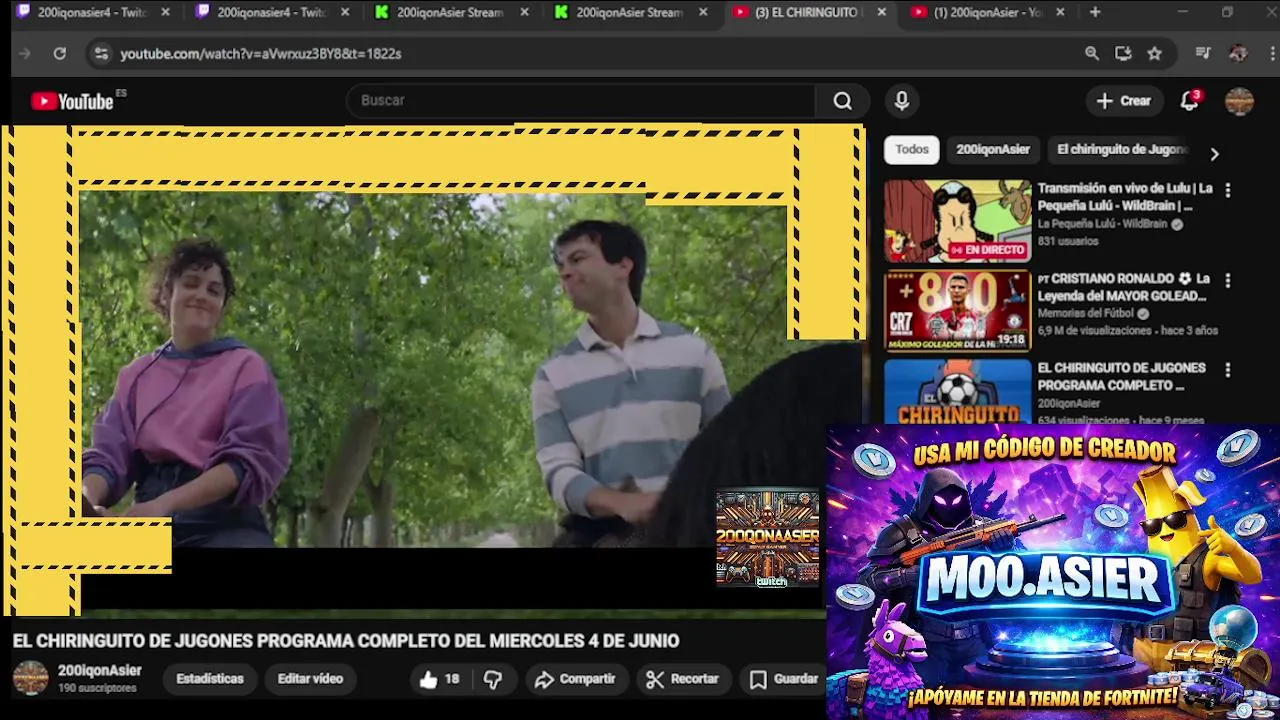Like the video with thumbs up

click(x=439, y=679)
